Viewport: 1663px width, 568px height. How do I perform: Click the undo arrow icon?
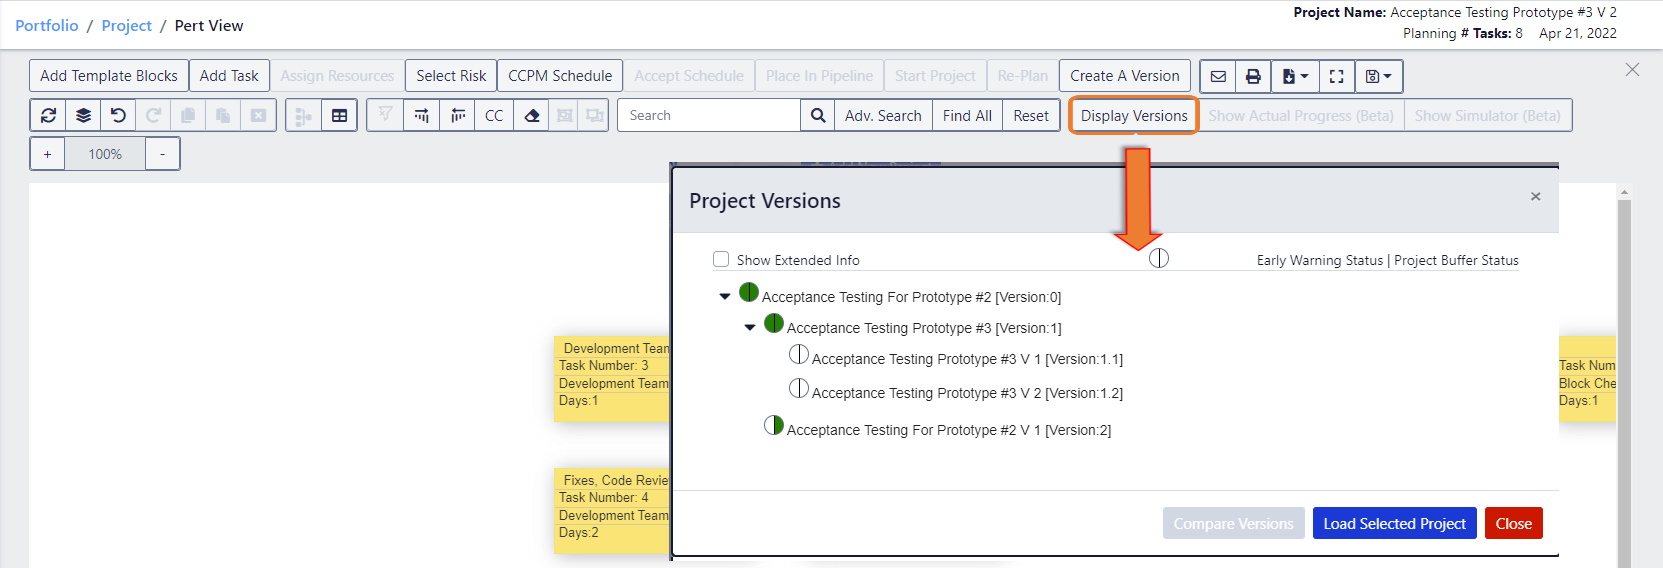(x=118, y=116)
